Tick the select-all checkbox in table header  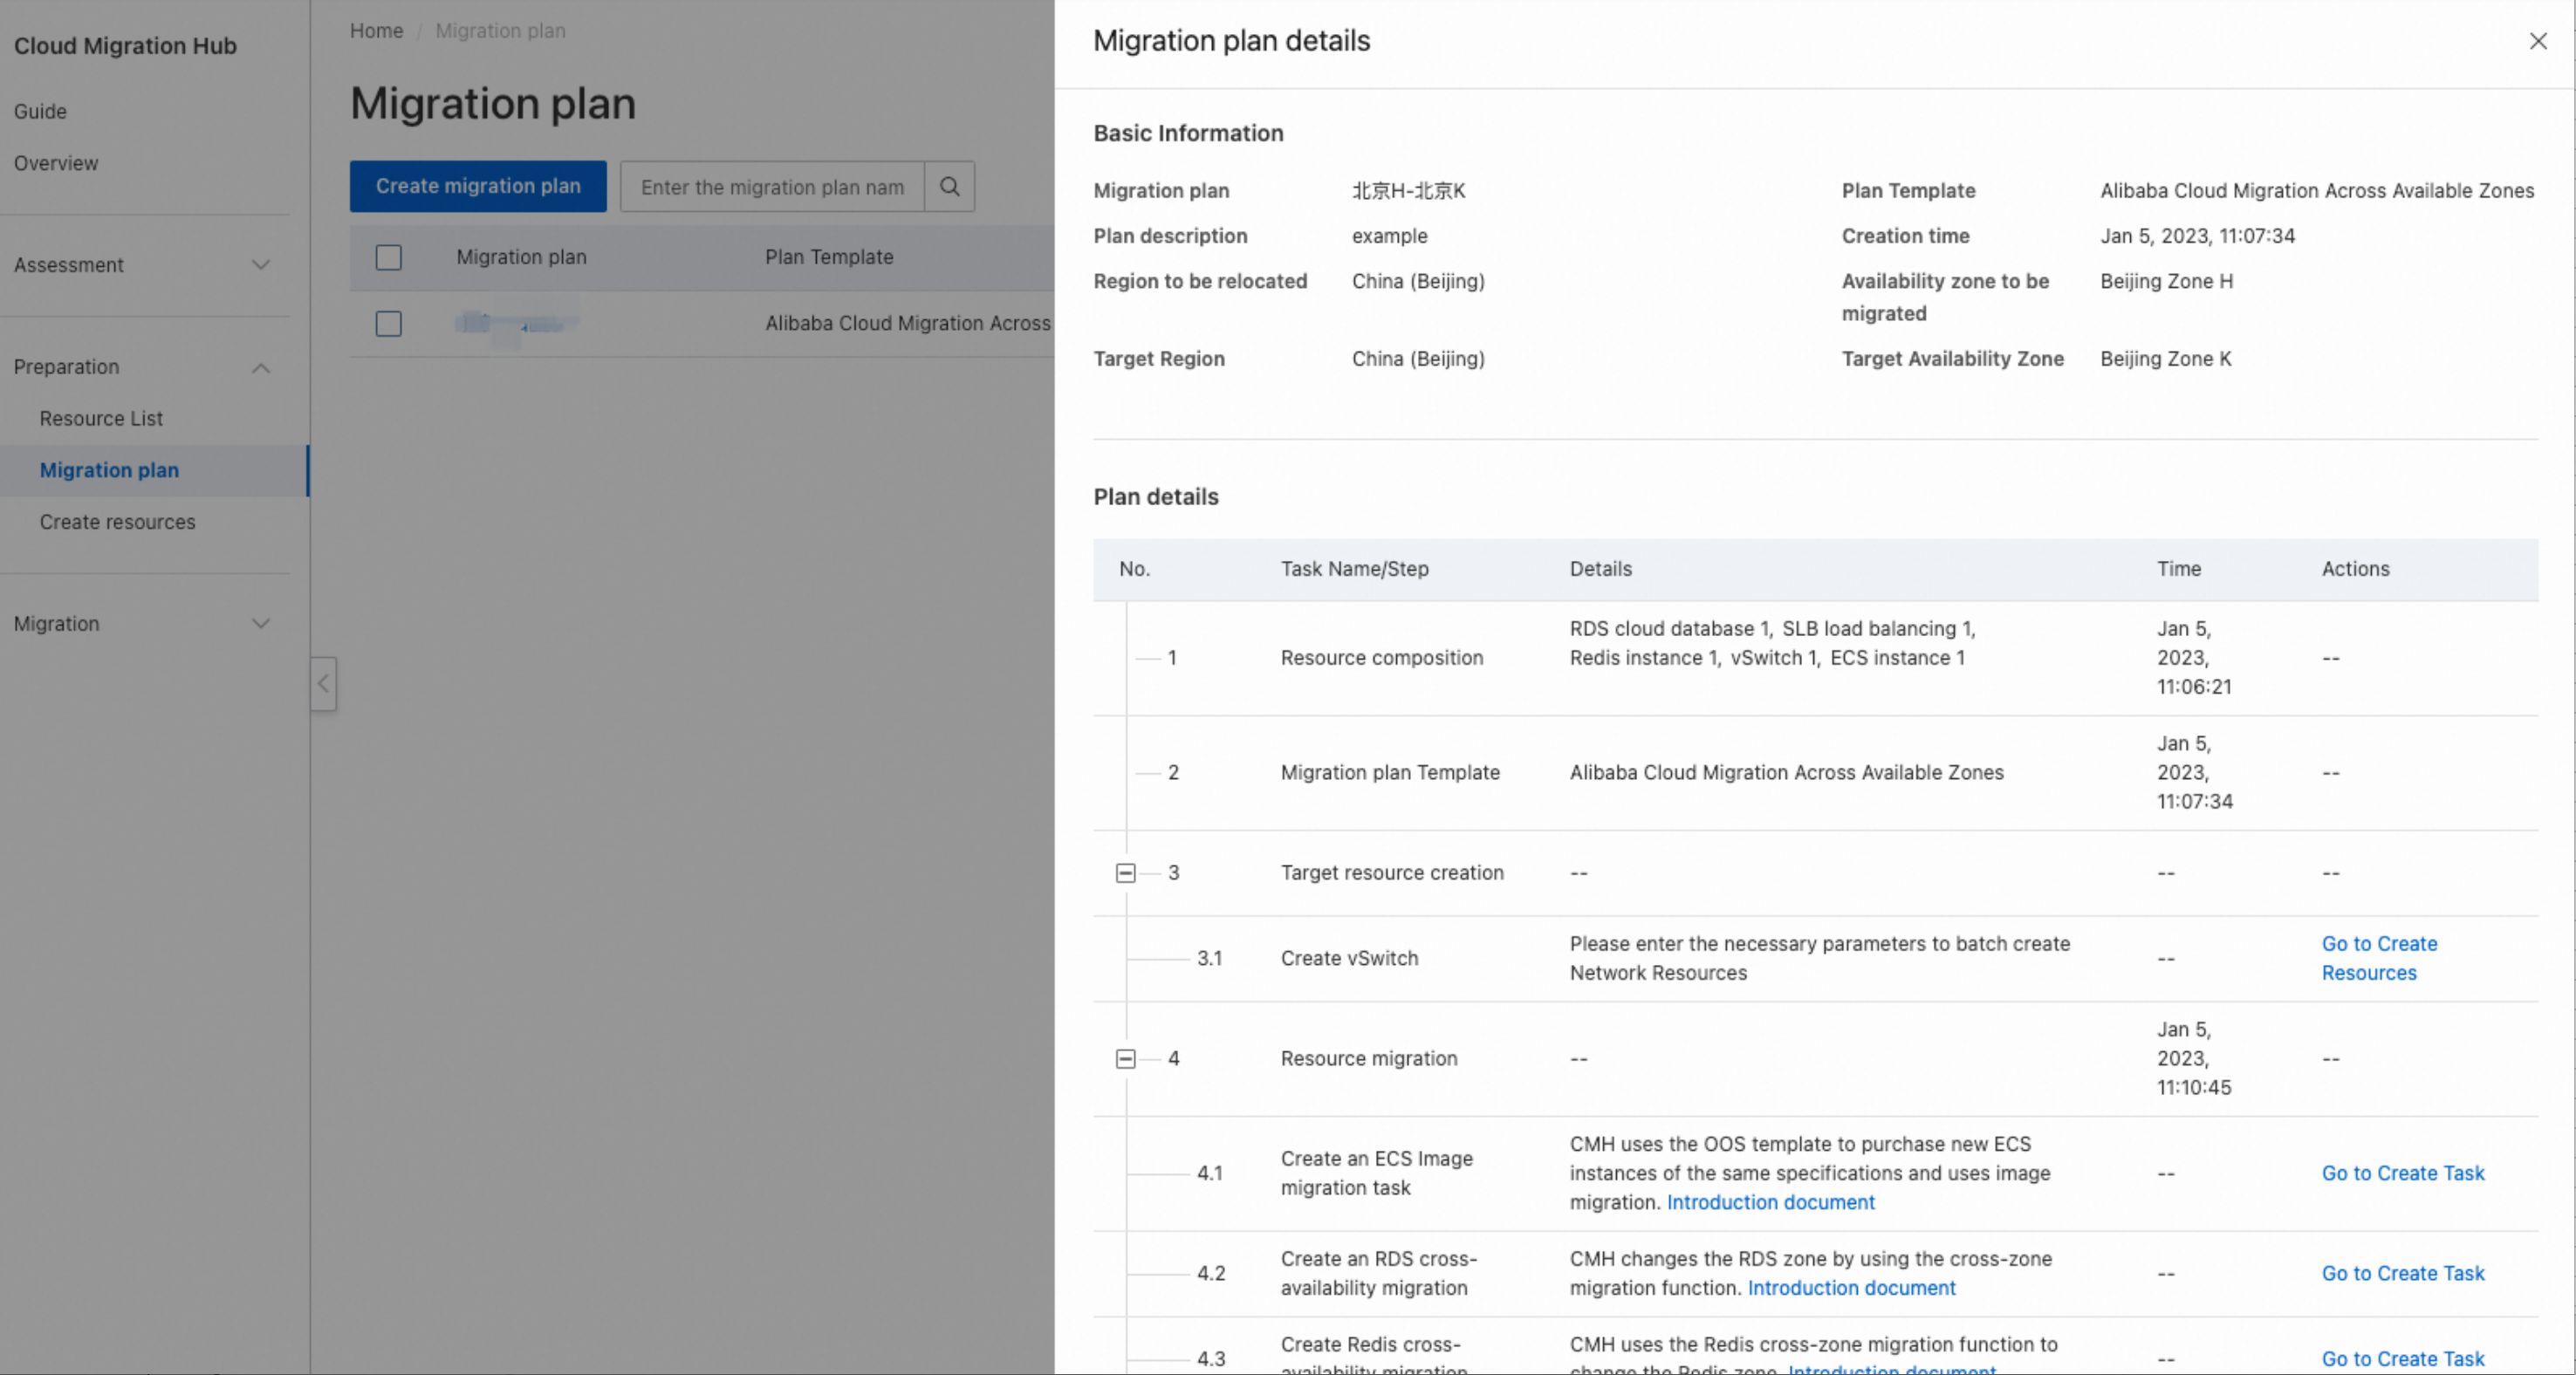pos(388,257)
